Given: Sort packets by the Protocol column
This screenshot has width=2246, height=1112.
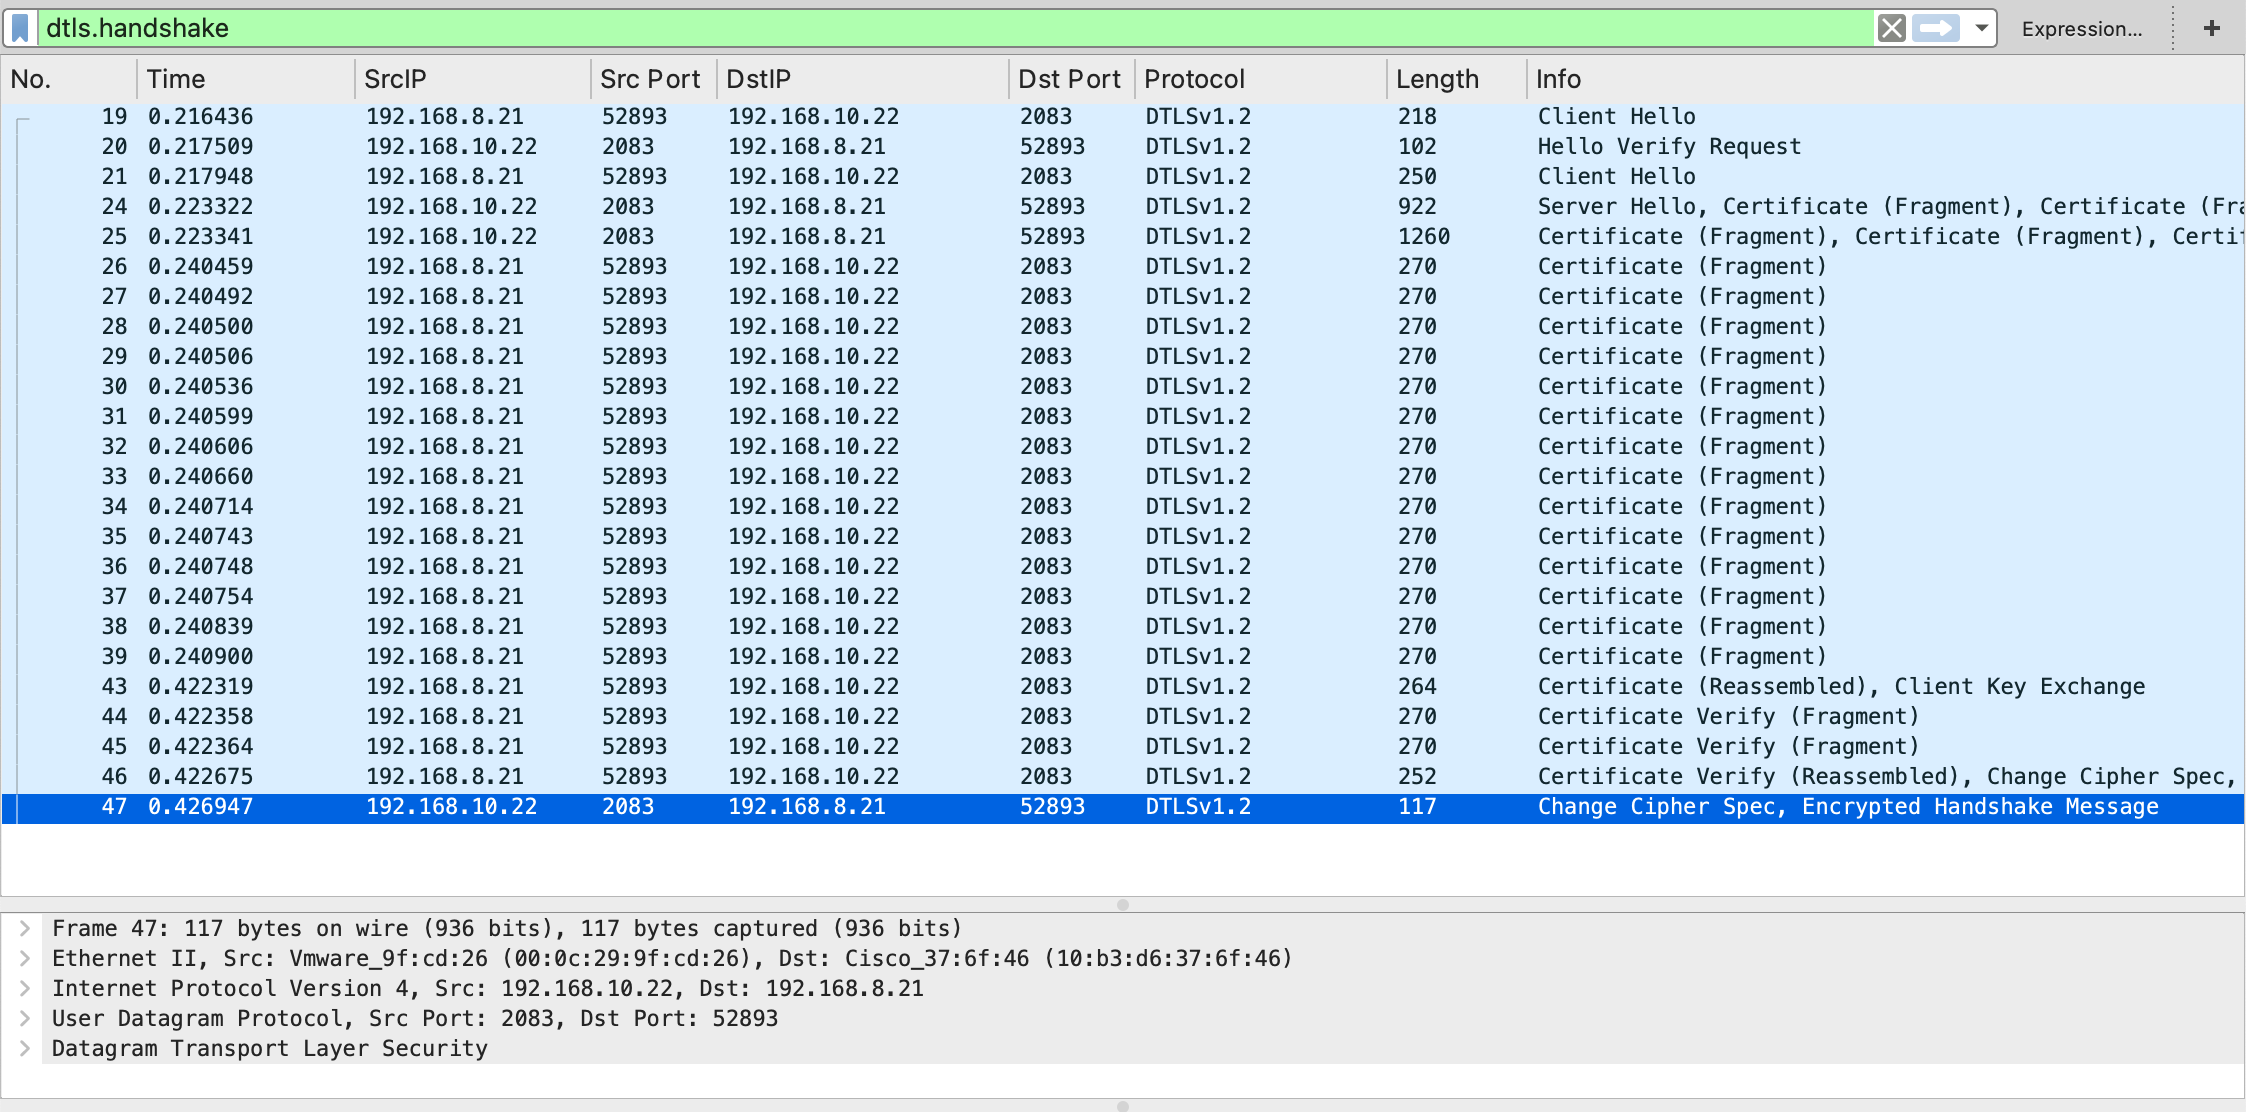Looking at the screenshot, I should pyautogui.click(x=1196, y=79).
